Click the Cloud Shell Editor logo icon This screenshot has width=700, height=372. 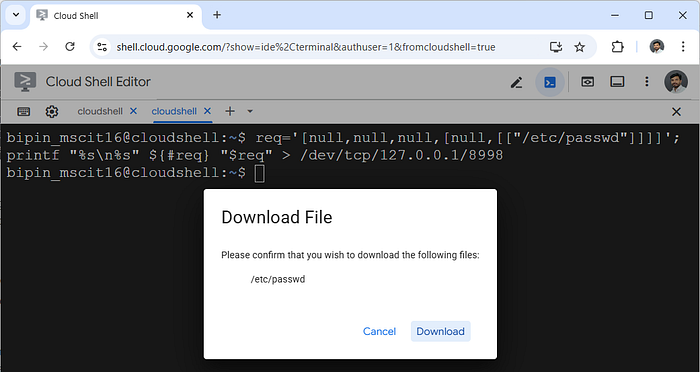(25, 82)
